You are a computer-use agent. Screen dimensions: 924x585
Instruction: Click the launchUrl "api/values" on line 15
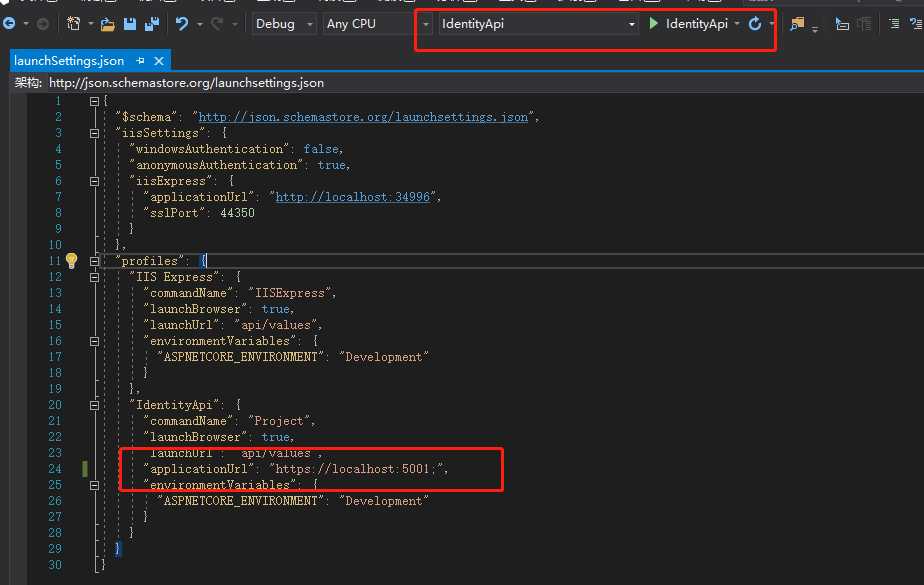[276, 325]
